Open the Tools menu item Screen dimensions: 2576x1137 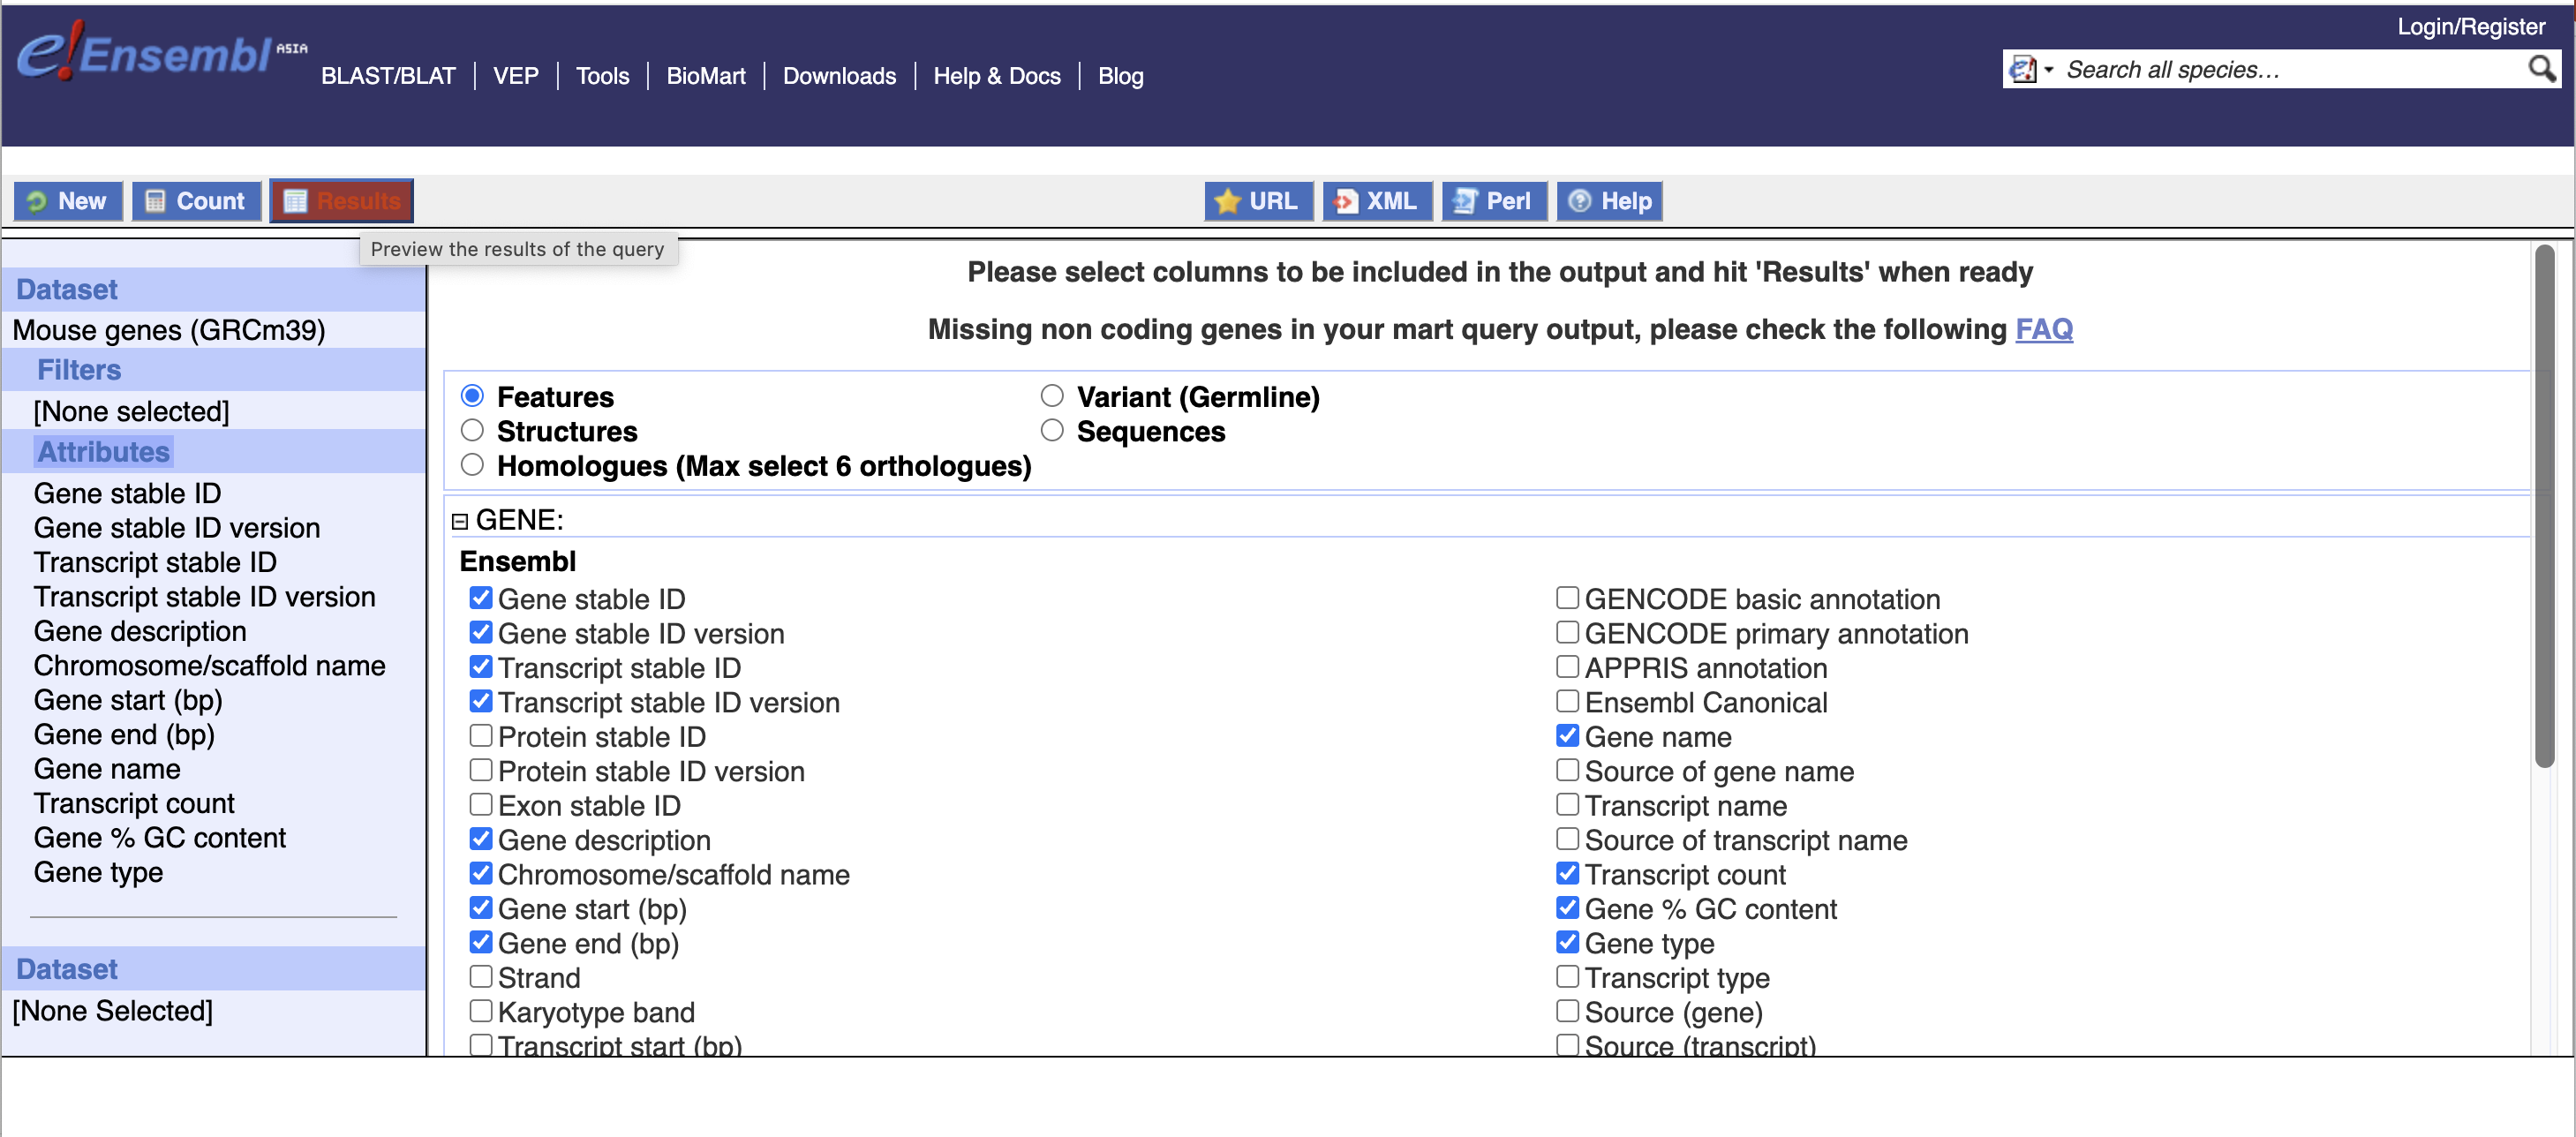pos(602,76)
